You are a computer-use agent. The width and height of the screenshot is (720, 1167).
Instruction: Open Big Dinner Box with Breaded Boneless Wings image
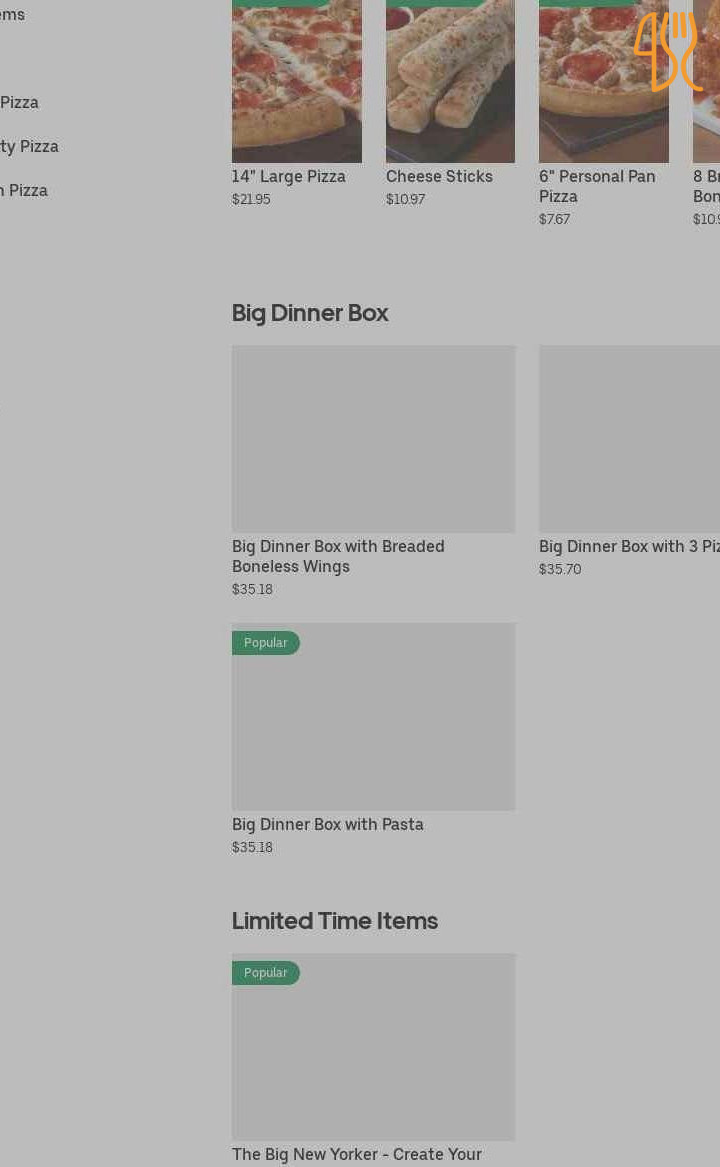tap(373, 438)
